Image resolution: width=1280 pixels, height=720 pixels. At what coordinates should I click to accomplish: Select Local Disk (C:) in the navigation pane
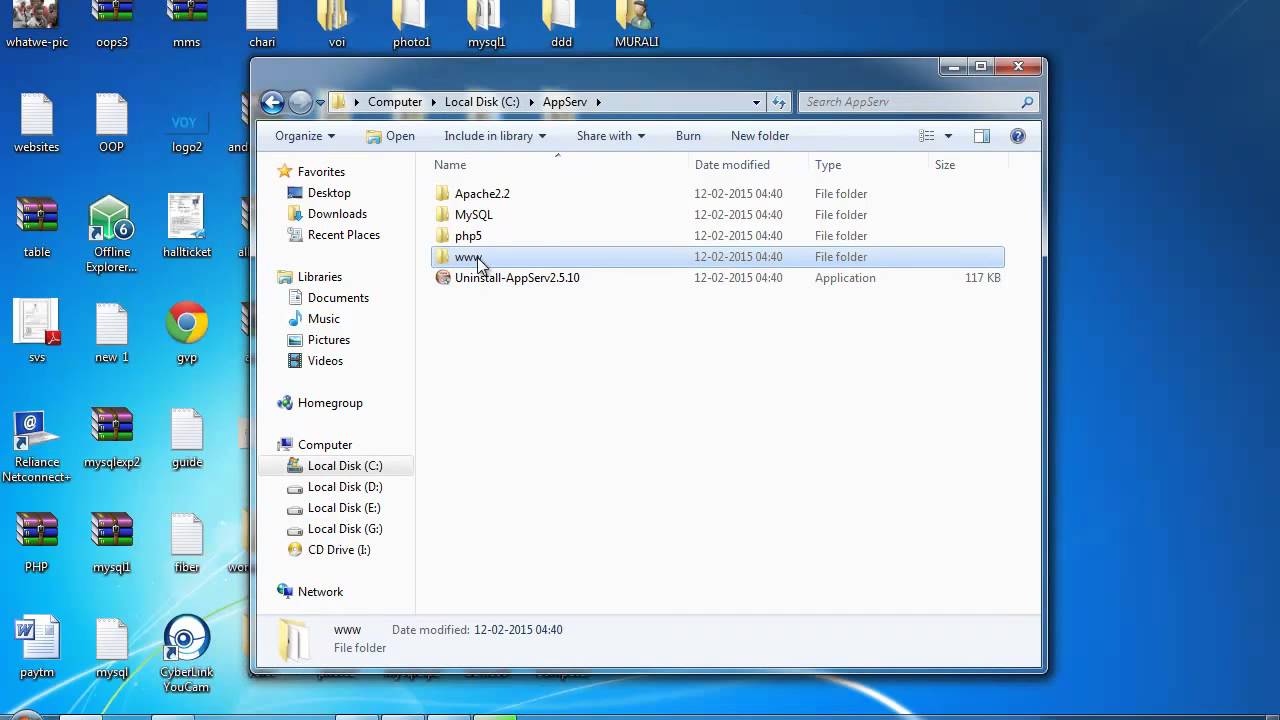click(x=344, y=466)
